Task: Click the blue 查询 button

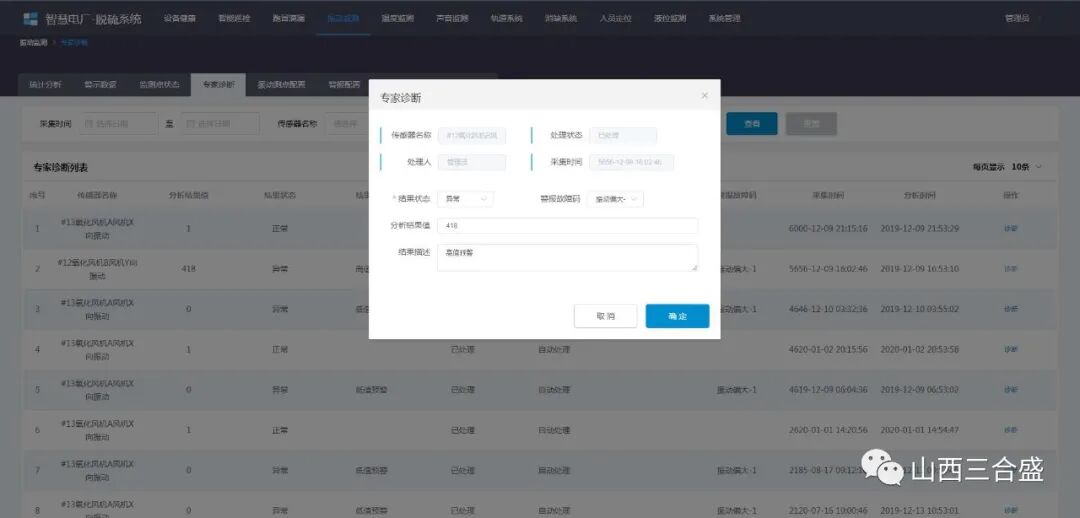Action: (752, 124)
